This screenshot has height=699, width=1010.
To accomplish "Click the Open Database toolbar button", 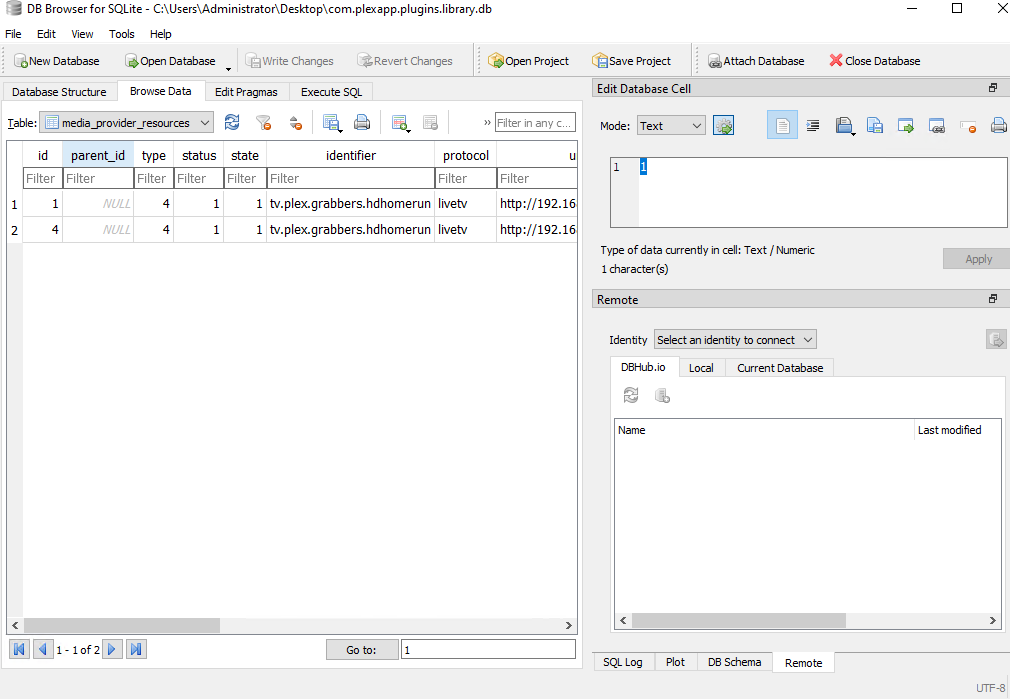I will (171, 61).
